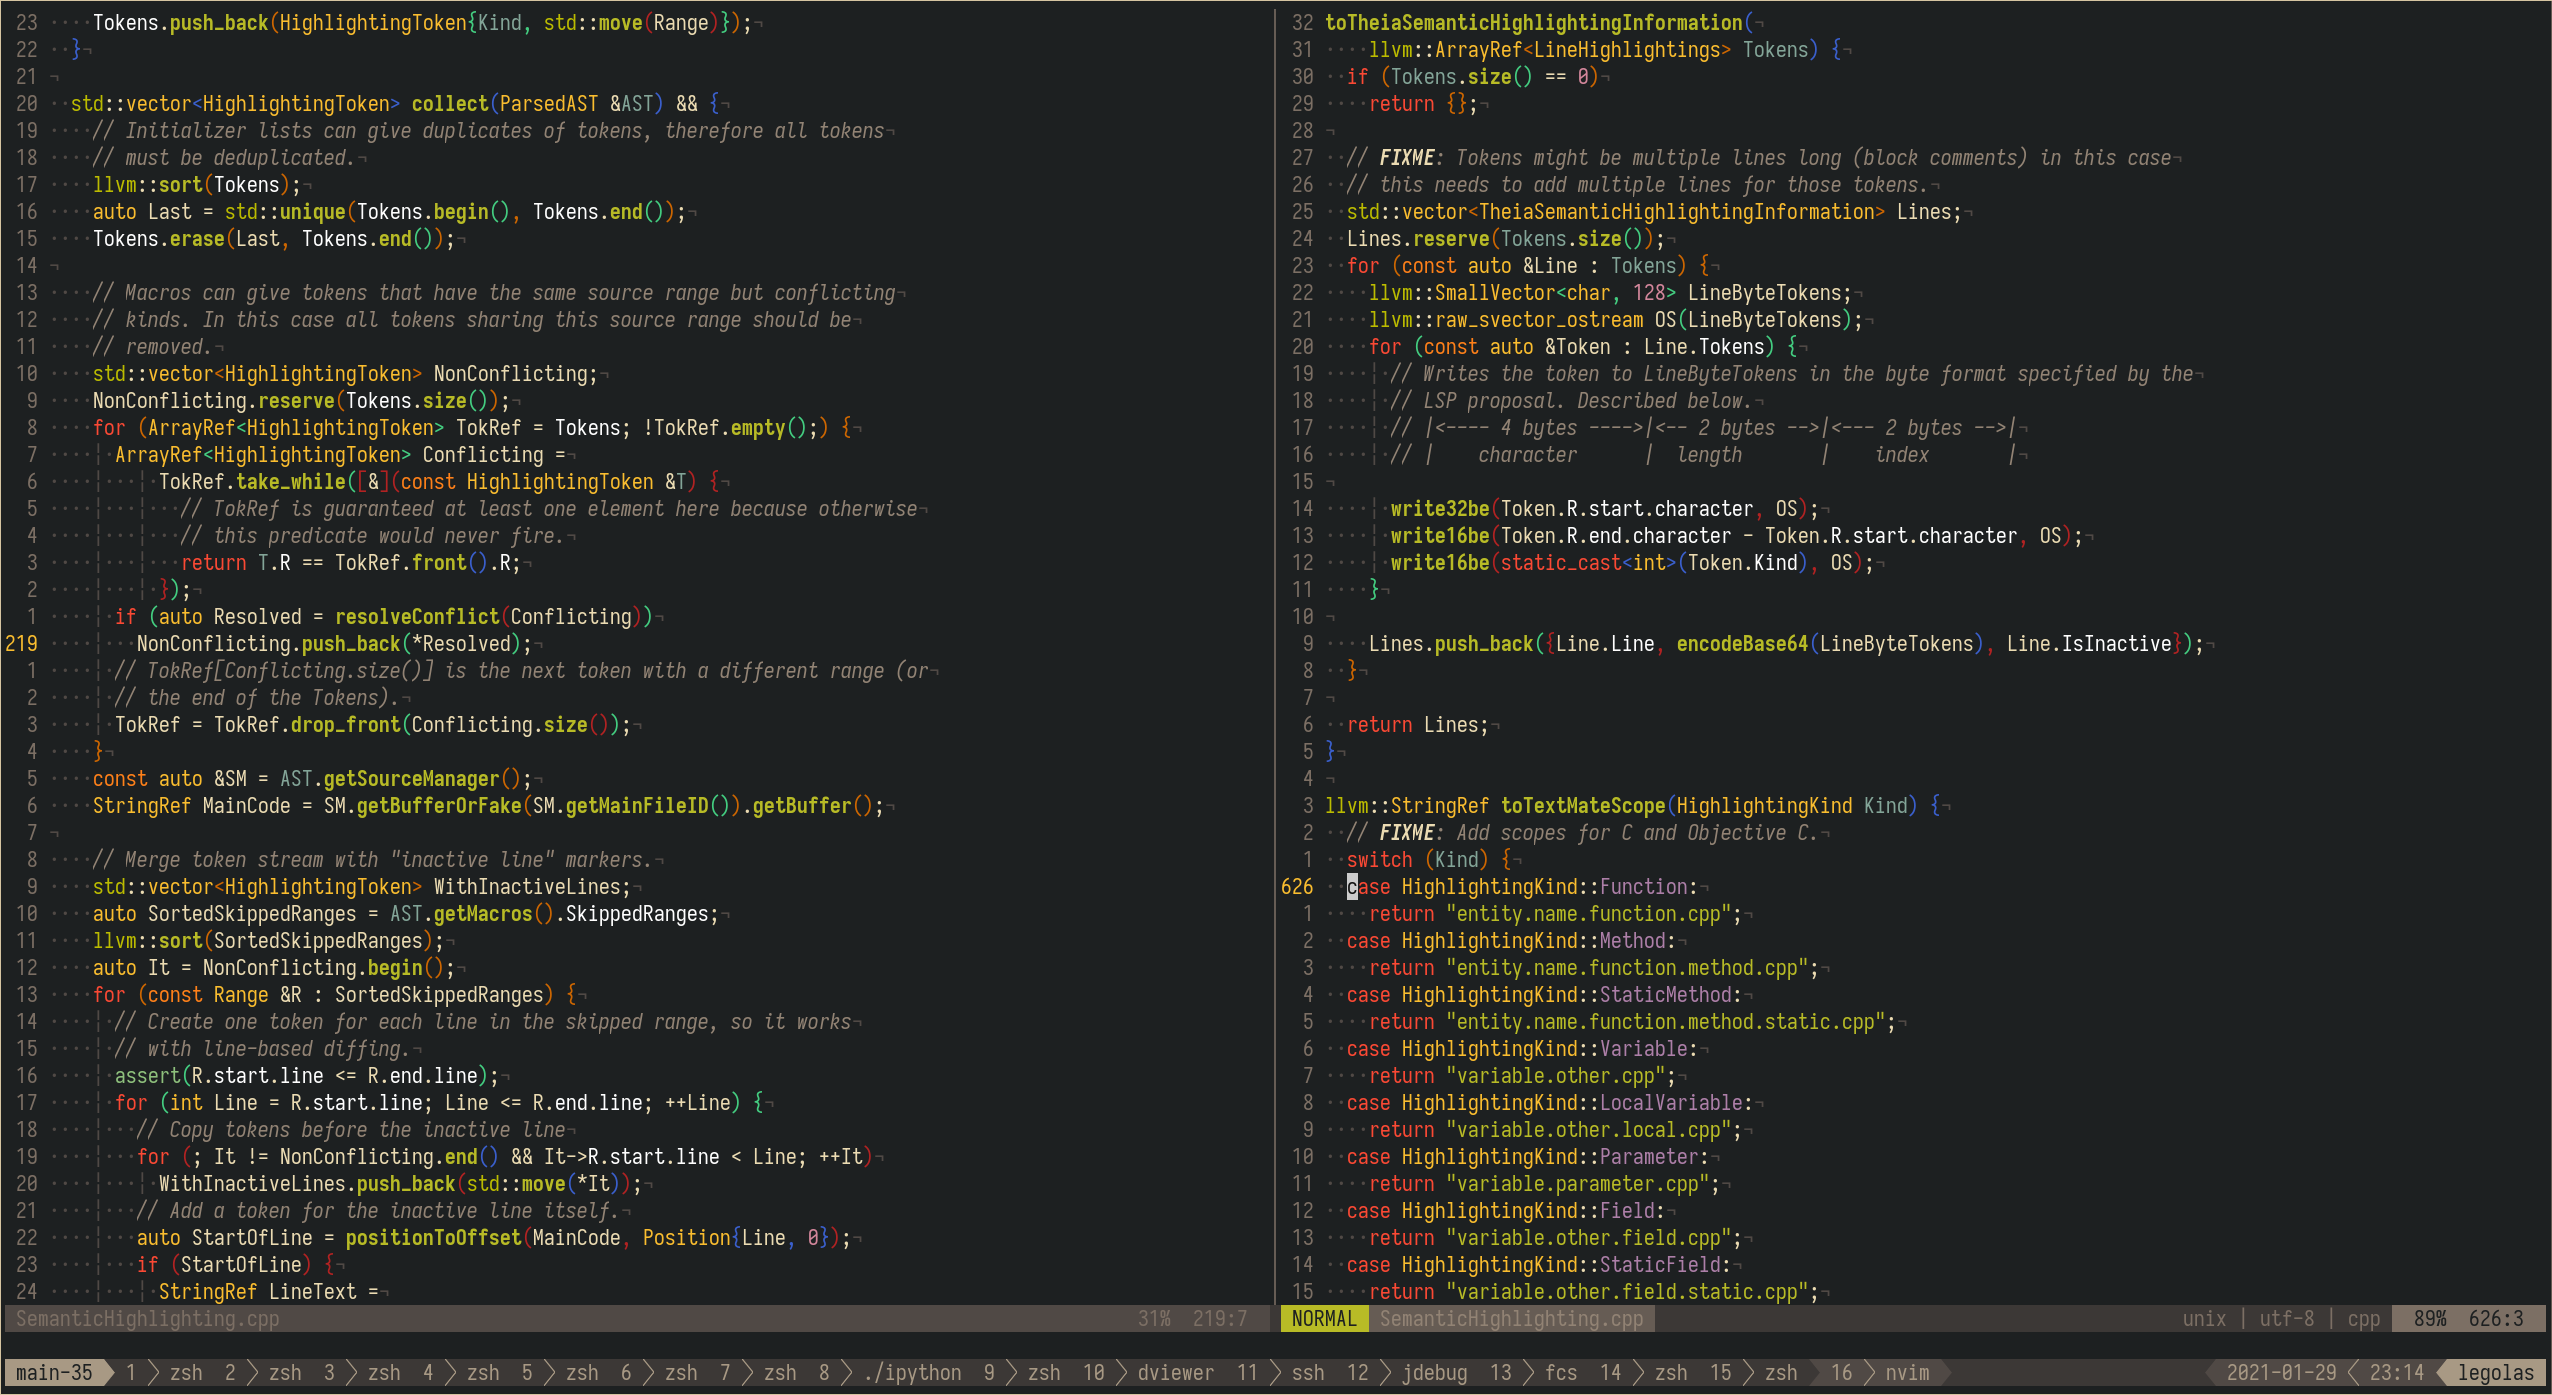Screen dimensions: 2552x1395
Task: Click the utf-8 encoding indicator
Action: [2286, 1318]
